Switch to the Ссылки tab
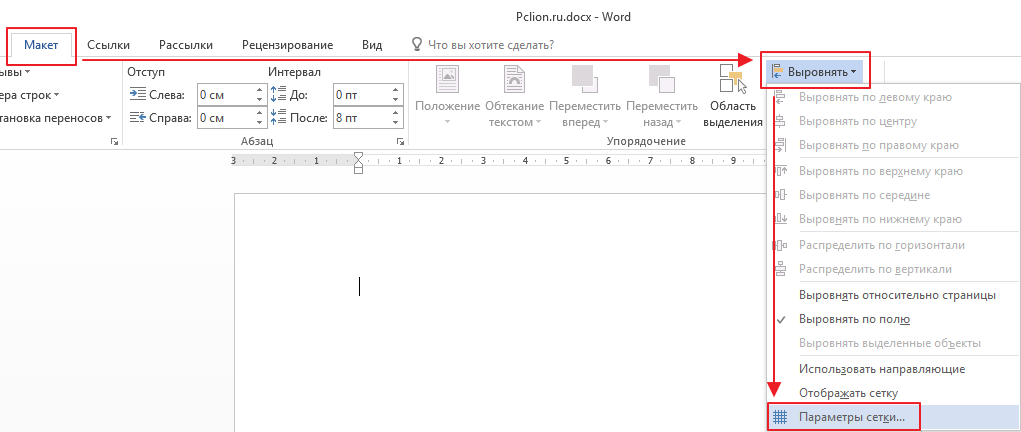The image size is (1021, 432). click(108, 45)
